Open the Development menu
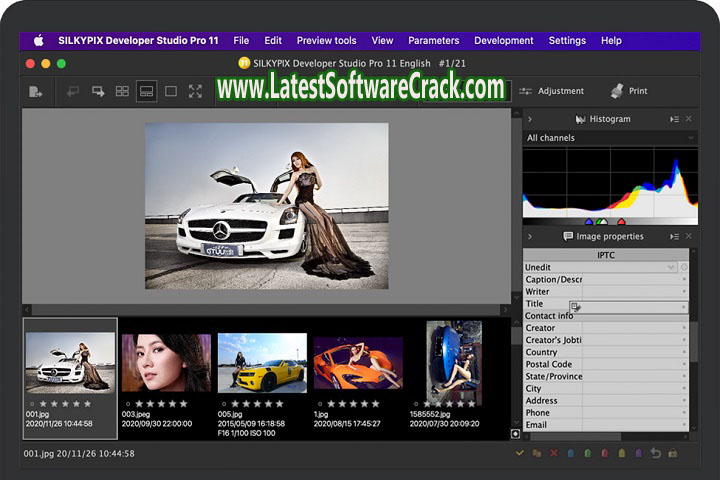The height and width of the screenshot is (480, 720). tap(503, 41)
